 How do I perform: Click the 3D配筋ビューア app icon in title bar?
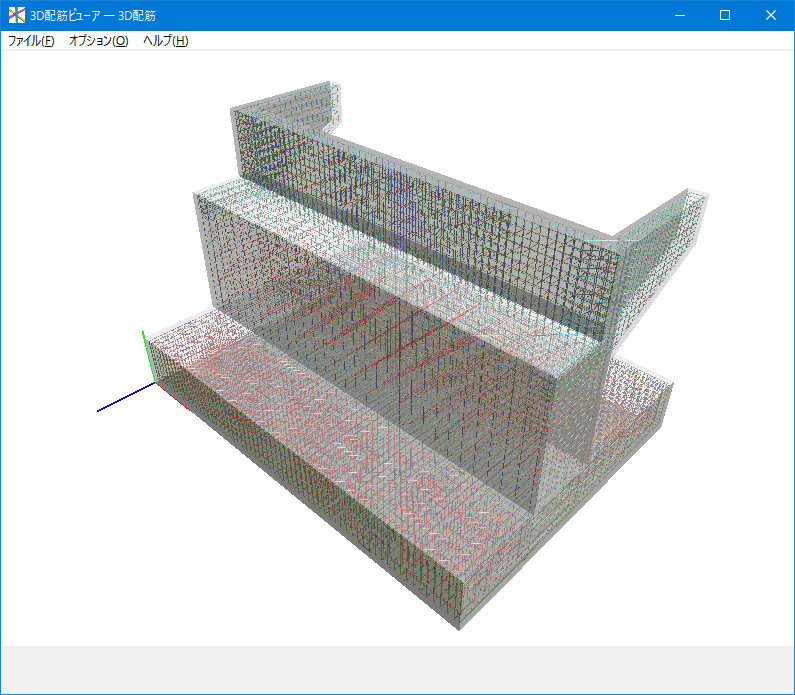coord(17,15)
